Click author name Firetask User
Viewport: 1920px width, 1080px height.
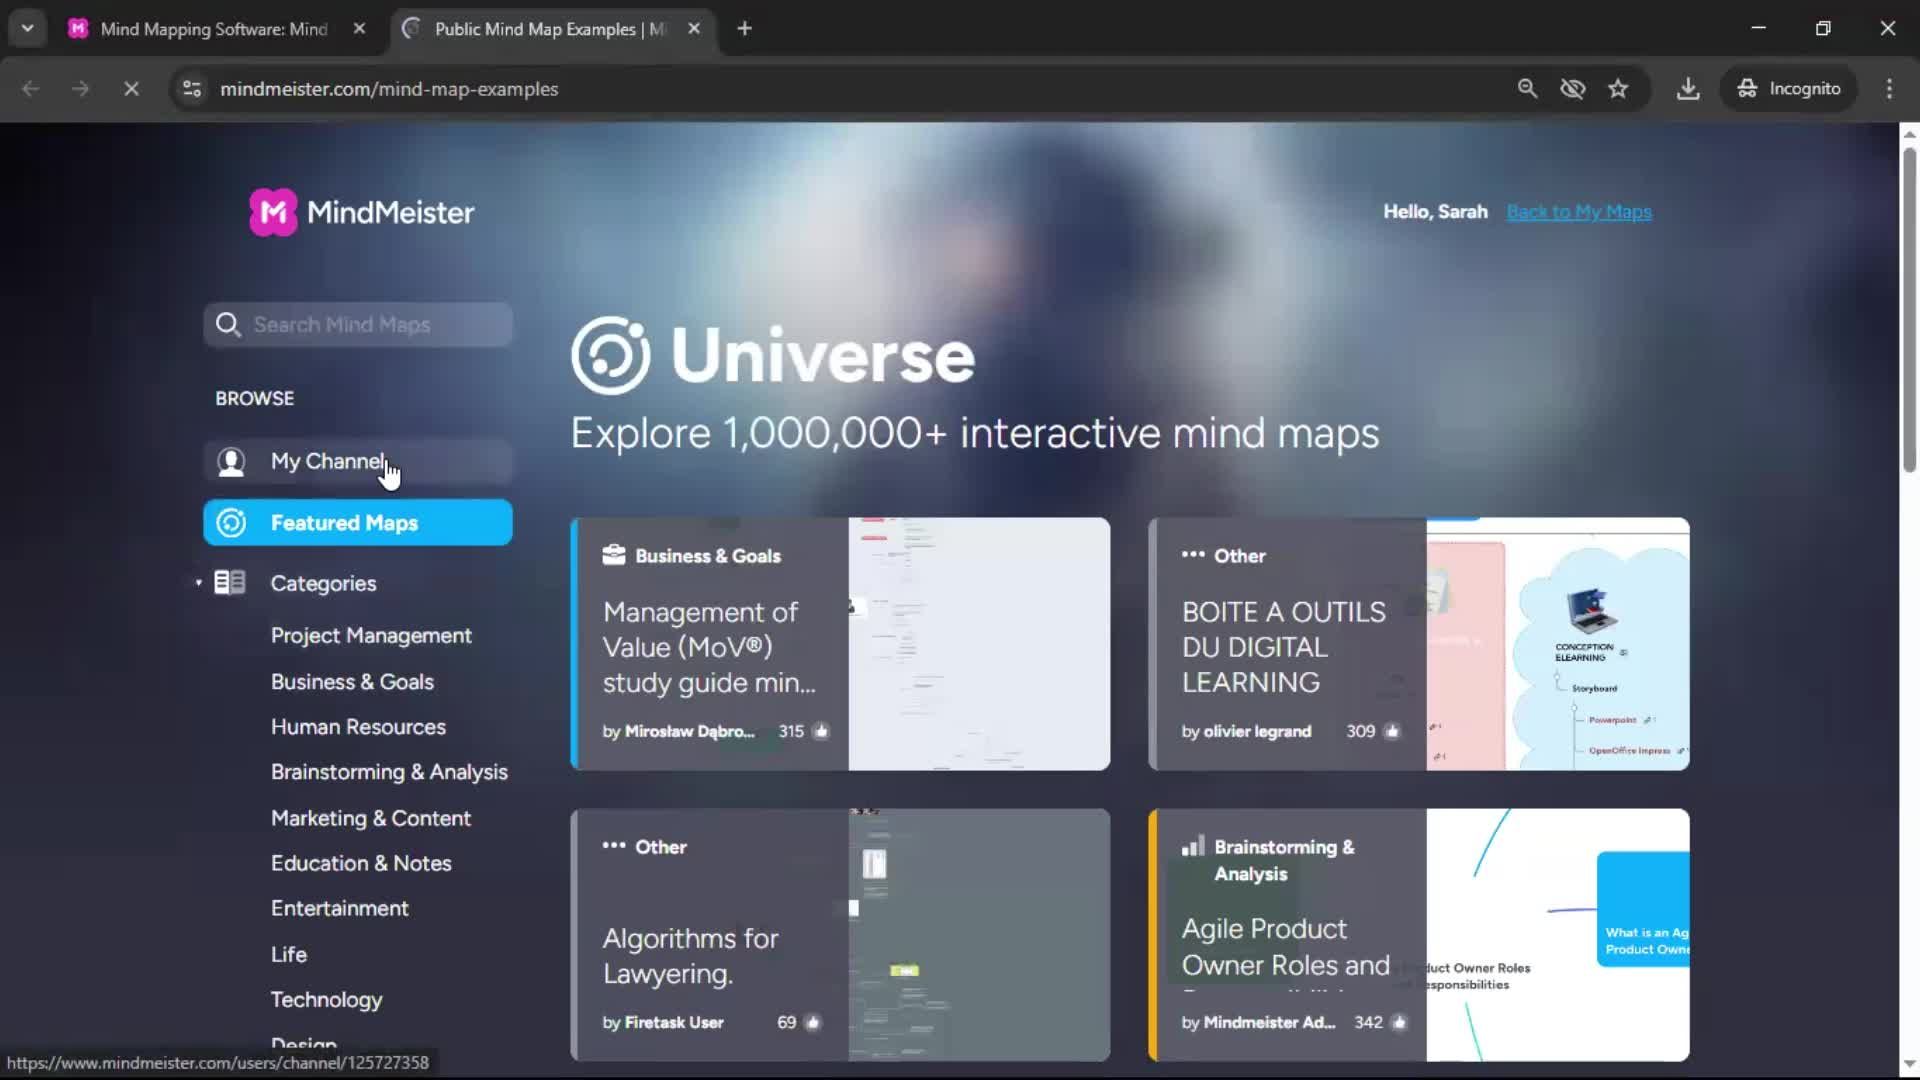pyautogui.click(x=673, y=1022)
